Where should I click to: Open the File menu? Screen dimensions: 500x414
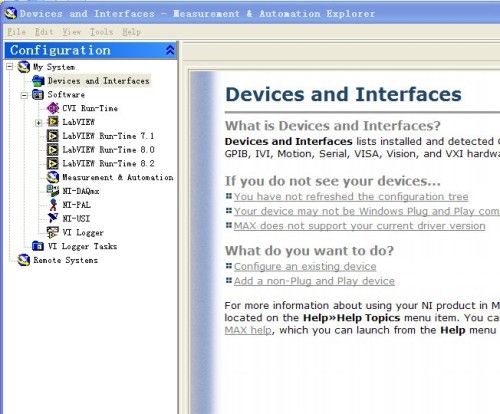17,32
